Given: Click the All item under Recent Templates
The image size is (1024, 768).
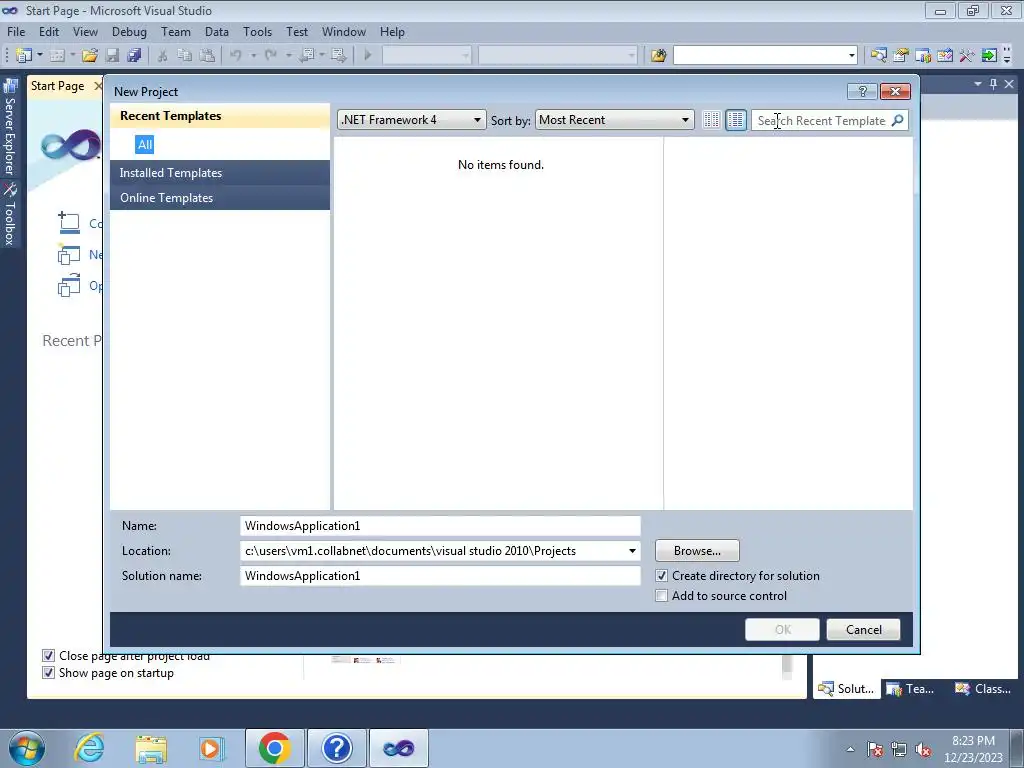Looking at the screenshot, I should pos(145,145).
